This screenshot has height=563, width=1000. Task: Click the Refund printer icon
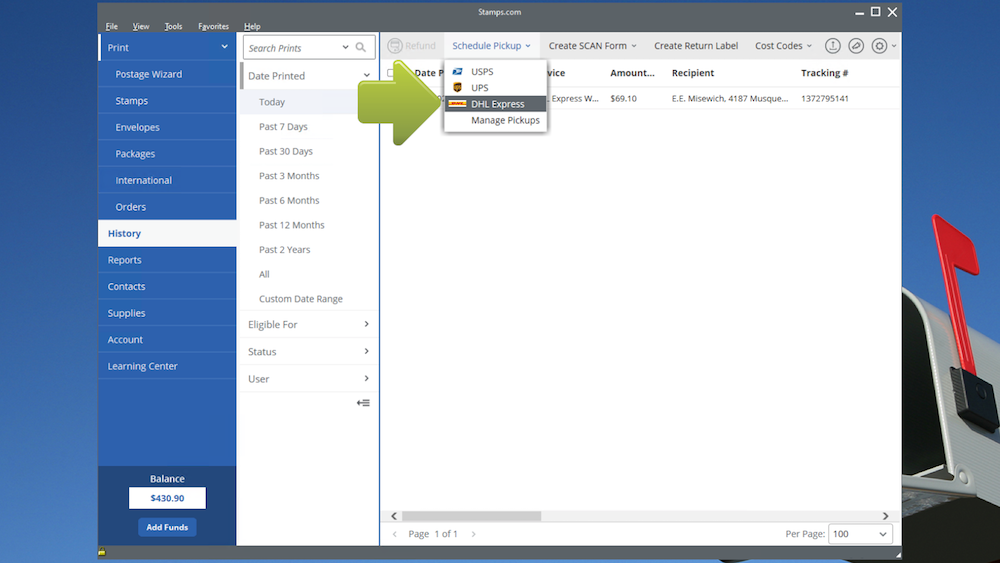(395, 46)
